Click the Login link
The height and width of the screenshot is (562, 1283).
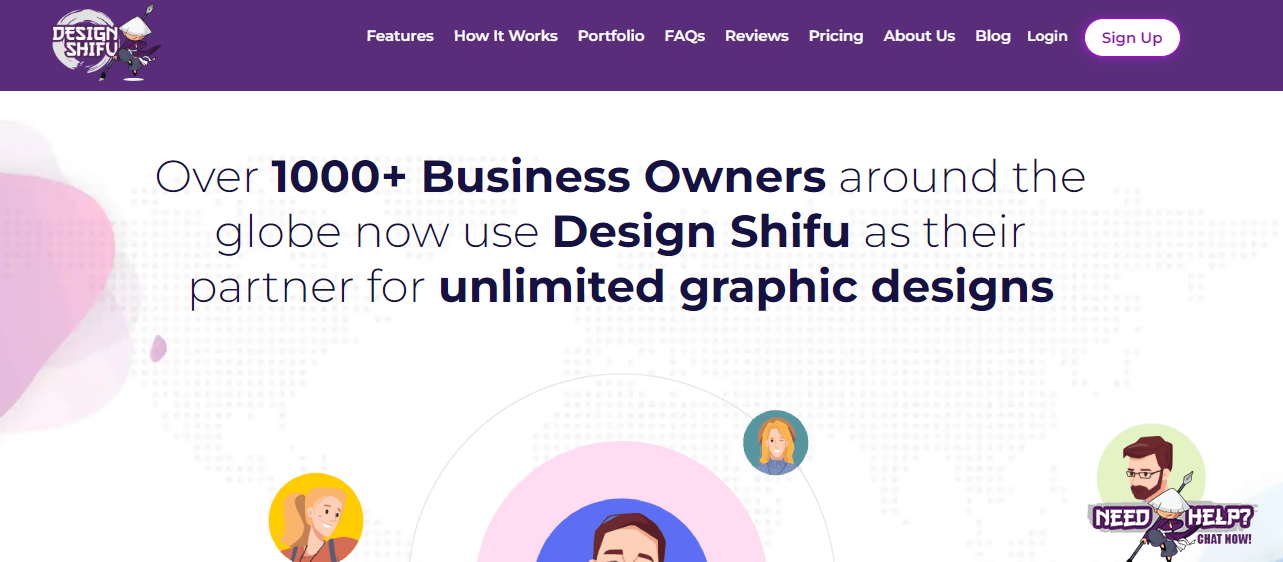1046,36
